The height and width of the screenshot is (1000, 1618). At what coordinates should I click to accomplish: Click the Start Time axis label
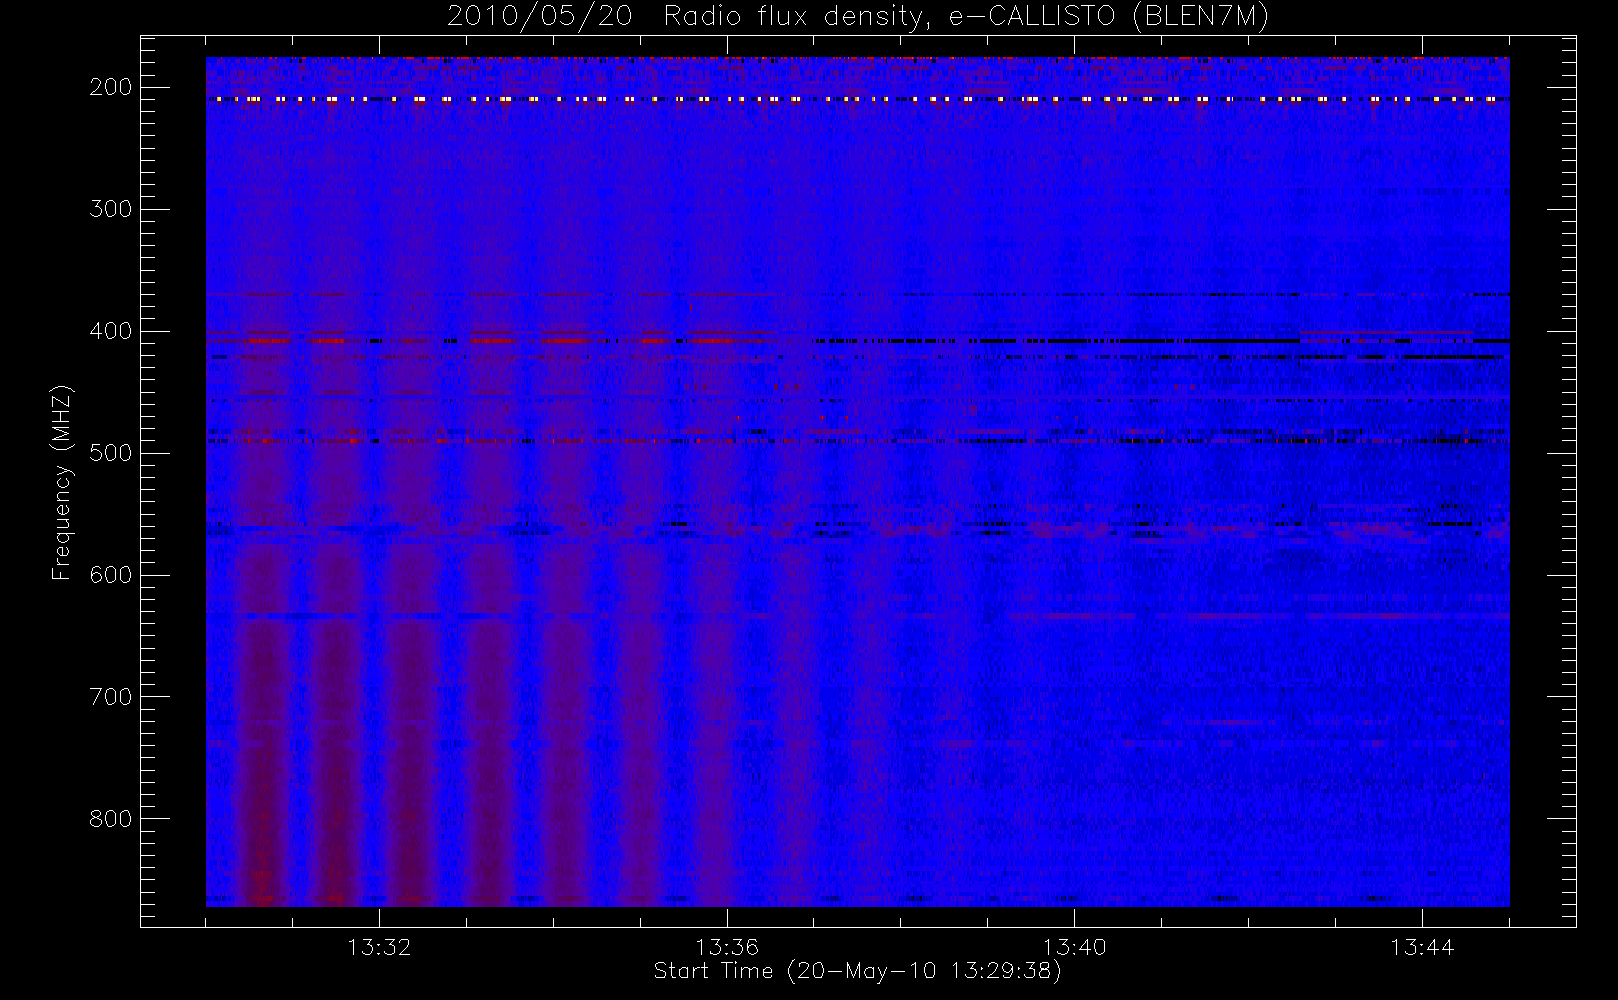point(858,971)
